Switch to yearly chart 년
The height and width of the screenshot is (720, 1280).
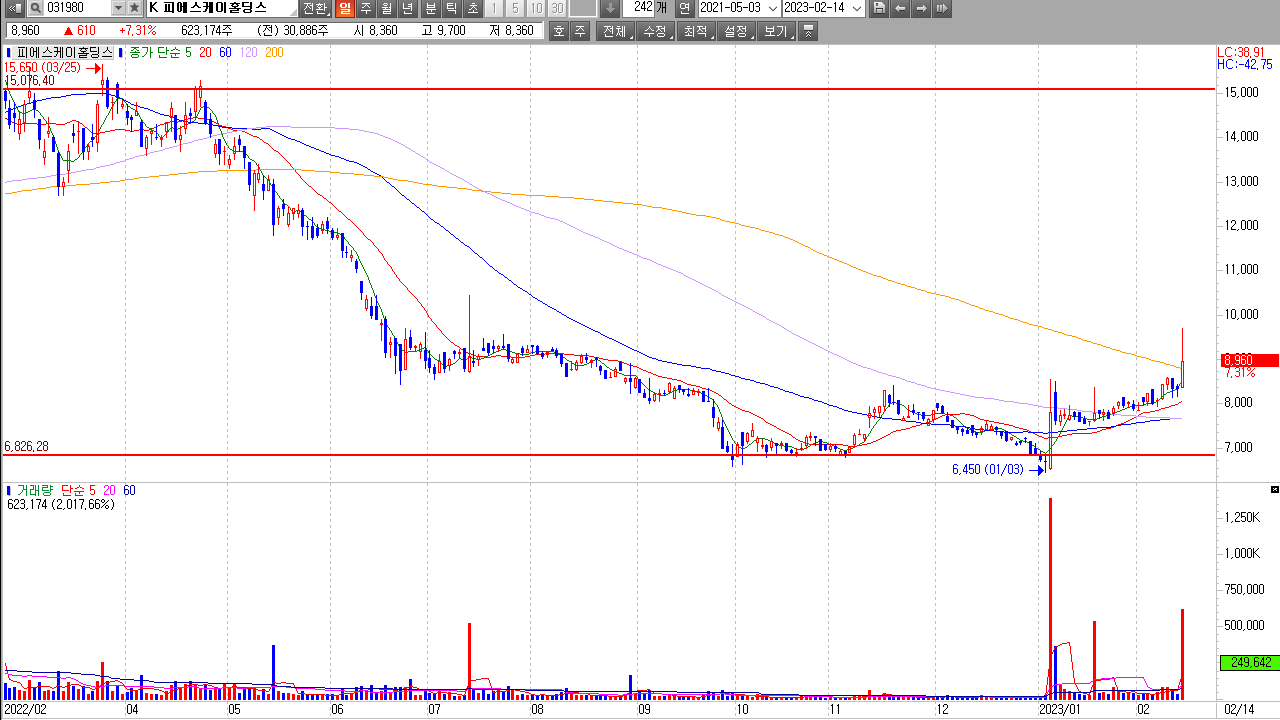(x=408, y=8)
